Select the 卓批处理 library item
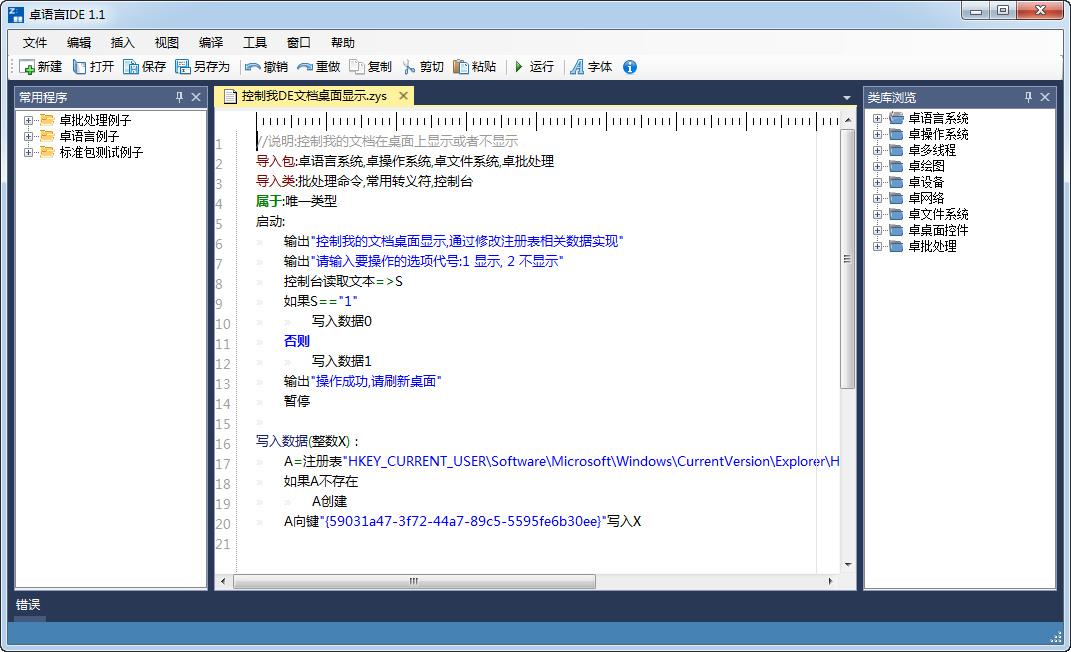The height and width of the screenshot is (652, 1071). pos(932,246)
